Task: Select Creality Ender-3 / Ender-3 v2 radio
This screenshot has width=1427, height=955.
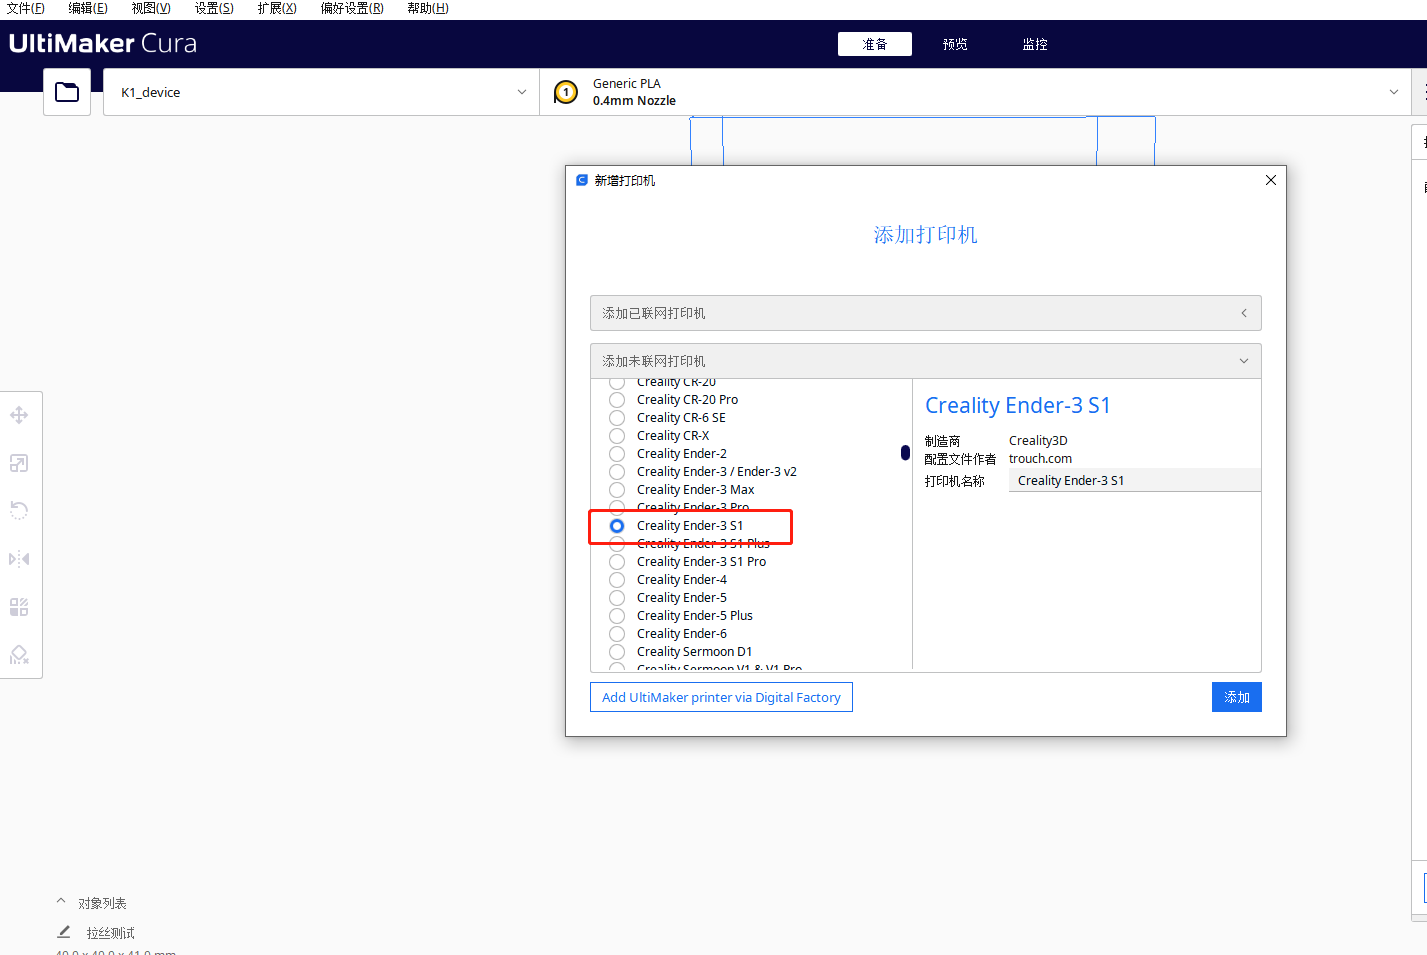Action: (617, 472)
